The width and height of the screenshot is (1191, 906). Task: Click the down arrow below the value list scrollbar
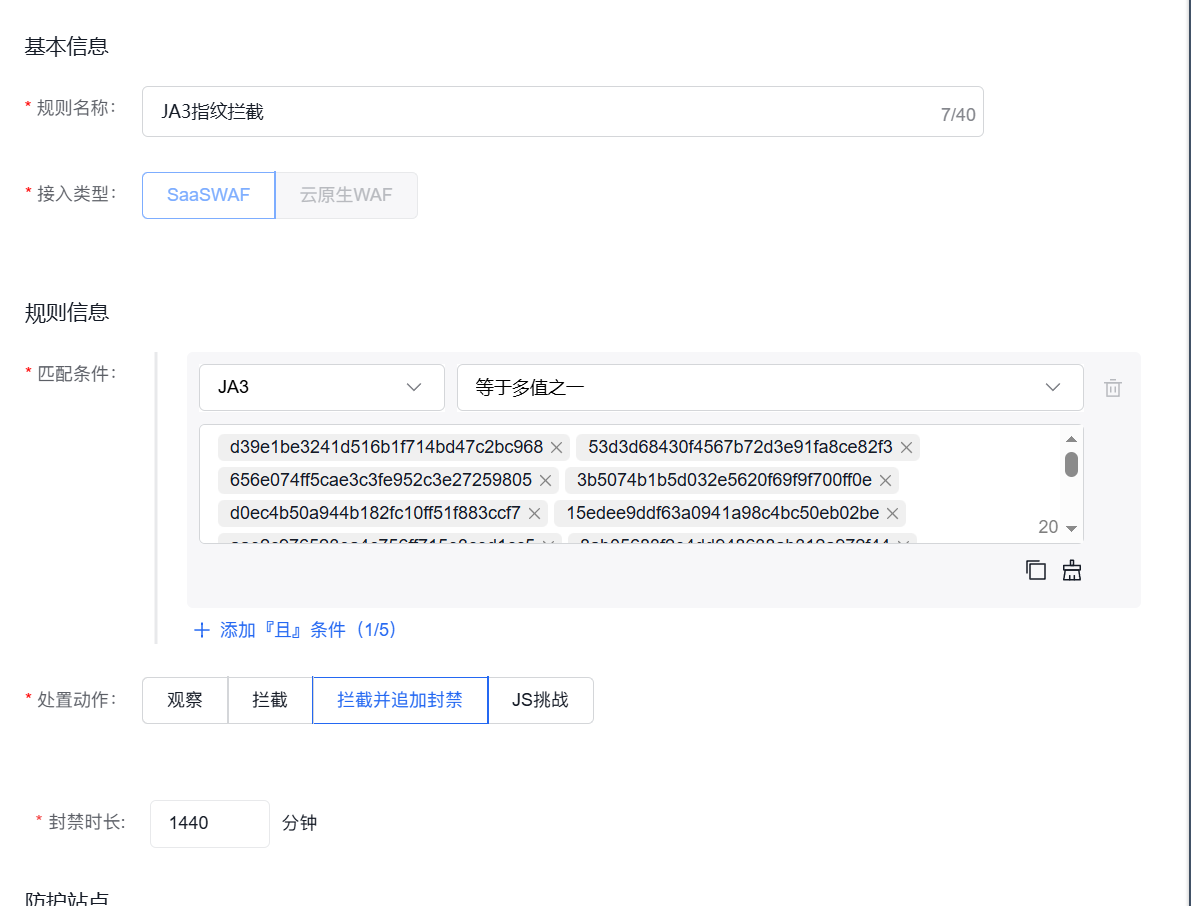[x=1072, y=528]
